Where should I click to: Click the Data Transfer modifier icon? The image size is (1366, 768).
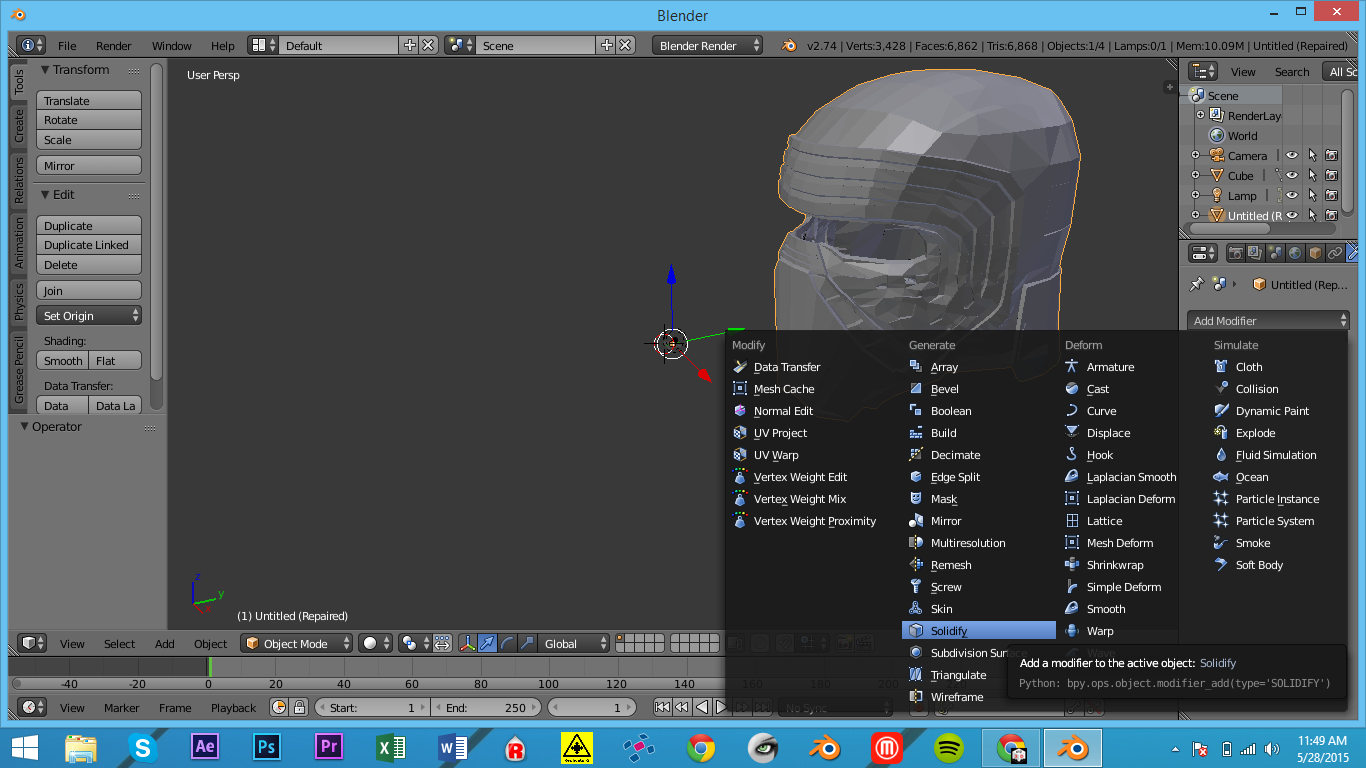click(x=740, y=367)
